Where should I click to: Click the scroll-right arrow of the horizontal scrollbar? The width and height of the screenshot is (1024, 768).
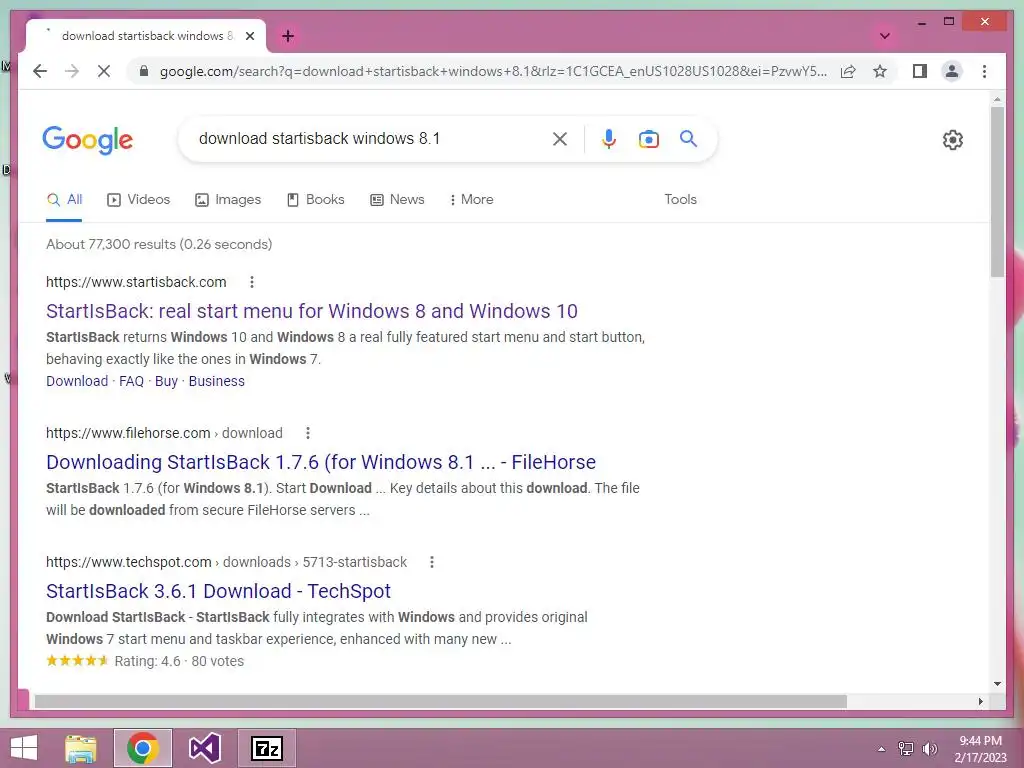point(980,701)
